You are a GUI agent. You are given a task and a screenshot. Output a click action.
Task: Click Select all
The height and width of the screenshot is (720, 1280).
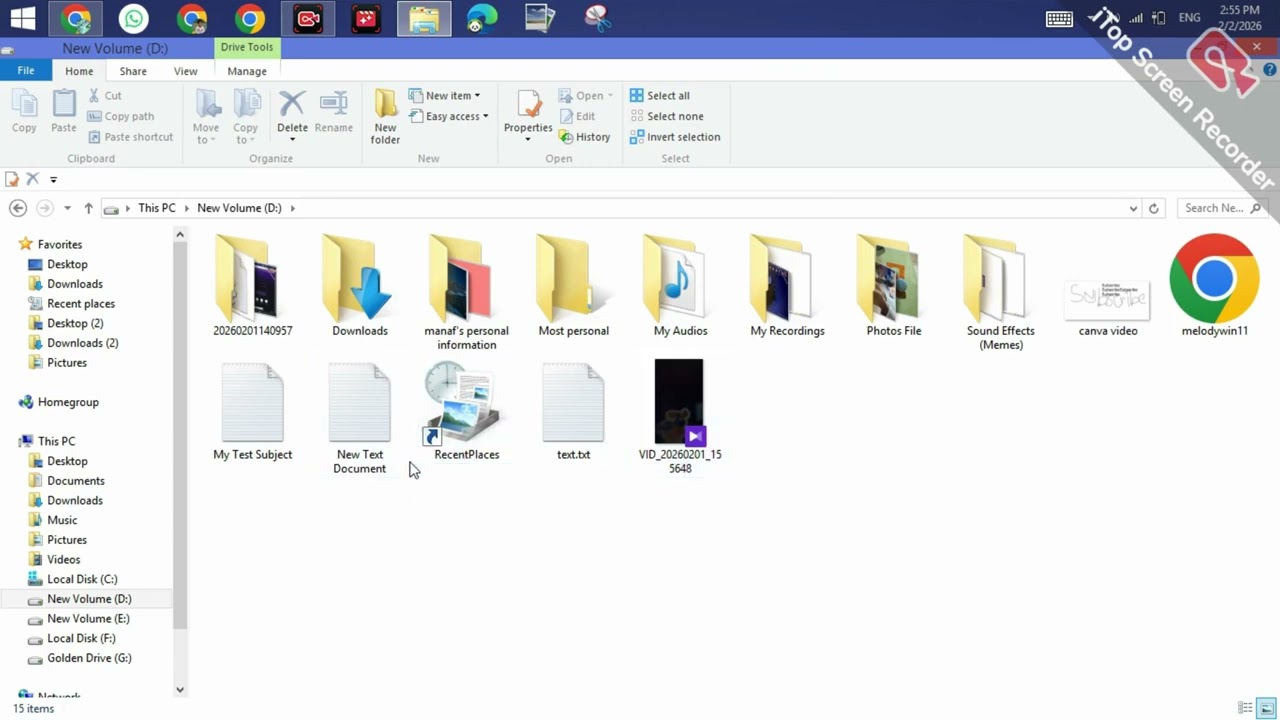pyautogui.click(x=660, y=95)
